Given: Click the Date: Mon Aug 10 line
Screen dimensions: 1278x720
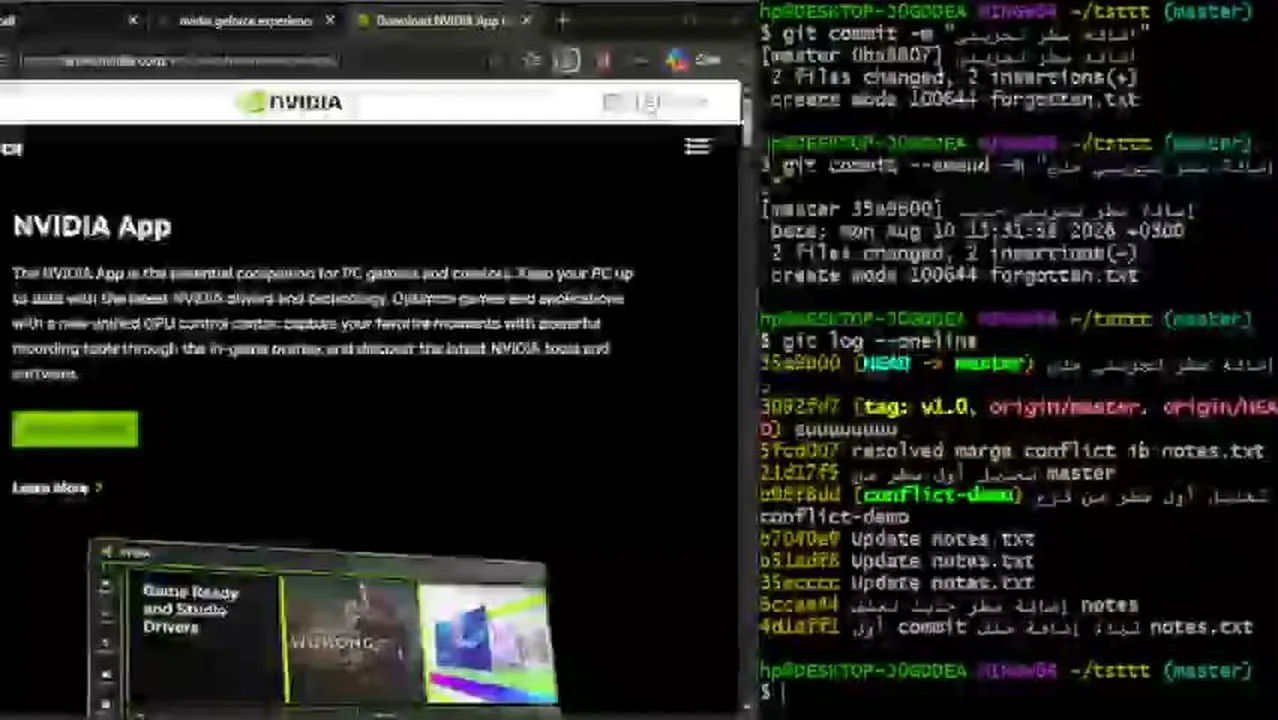Looking at the screenshot, I should click(x=977, y=231).
